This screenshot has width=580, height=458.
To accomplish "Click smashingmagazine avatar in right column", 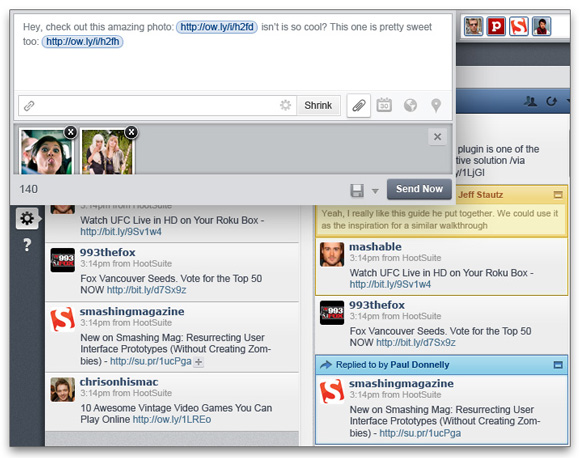I will (332, 391).
